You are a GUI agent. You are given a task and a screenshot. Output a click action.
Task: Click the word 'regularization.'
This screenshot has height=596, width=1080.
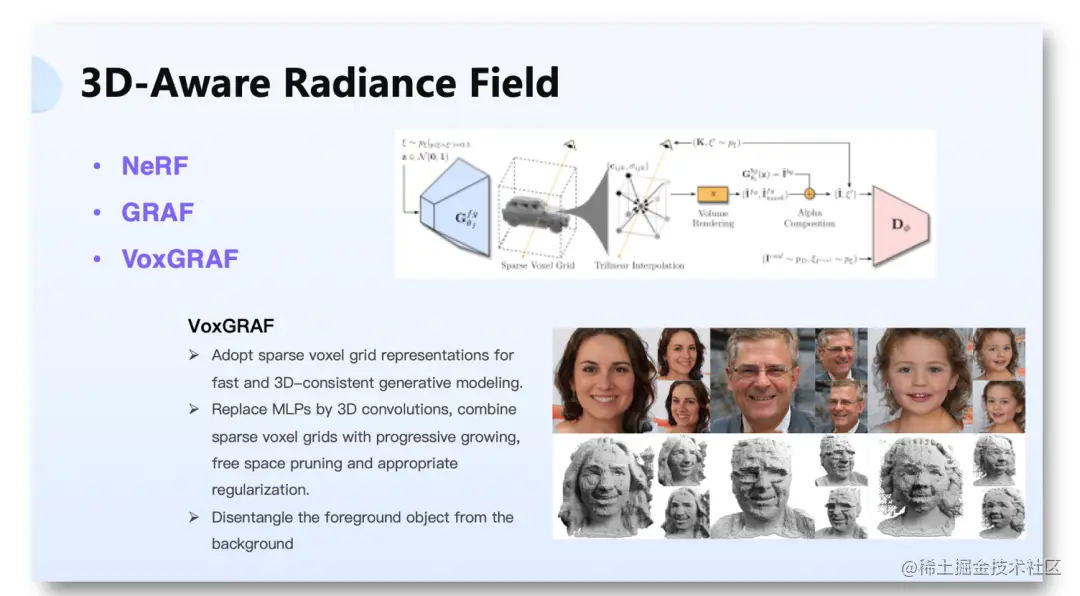click(260, 490)
